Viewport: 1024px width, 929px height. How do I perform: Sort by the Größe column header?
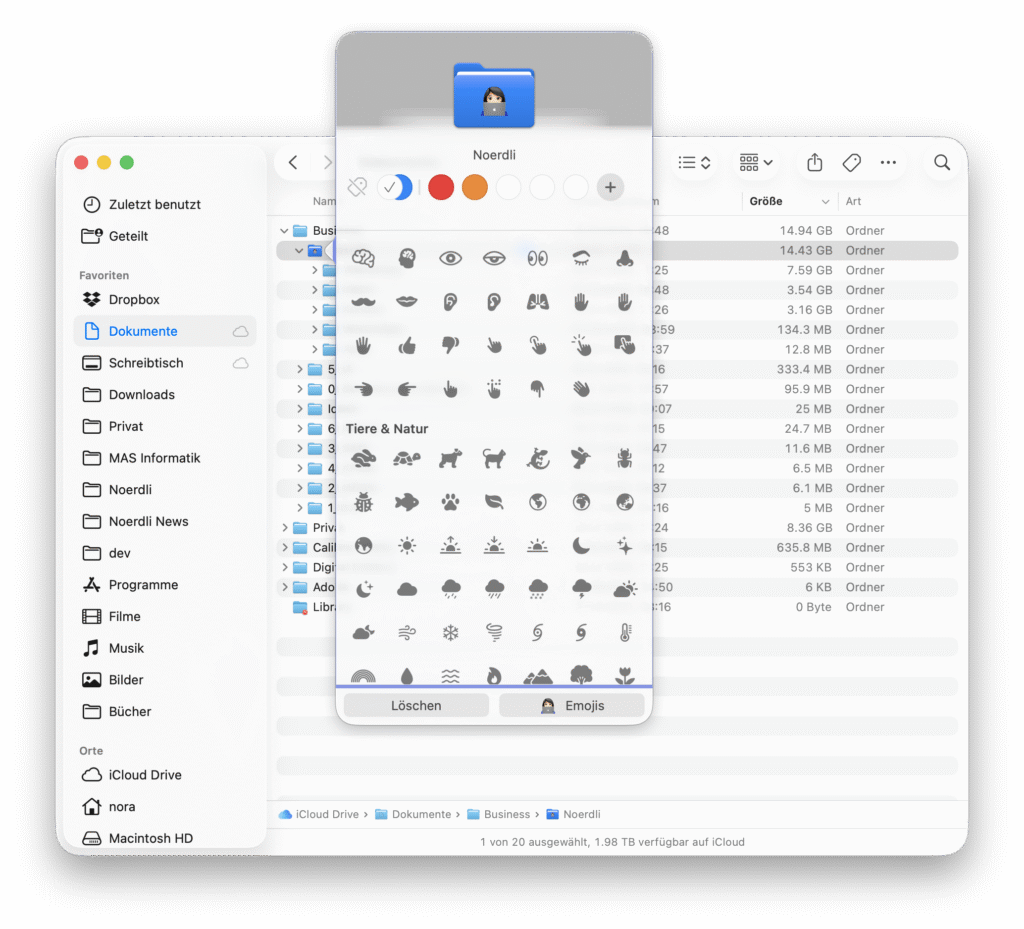point(767,201)
